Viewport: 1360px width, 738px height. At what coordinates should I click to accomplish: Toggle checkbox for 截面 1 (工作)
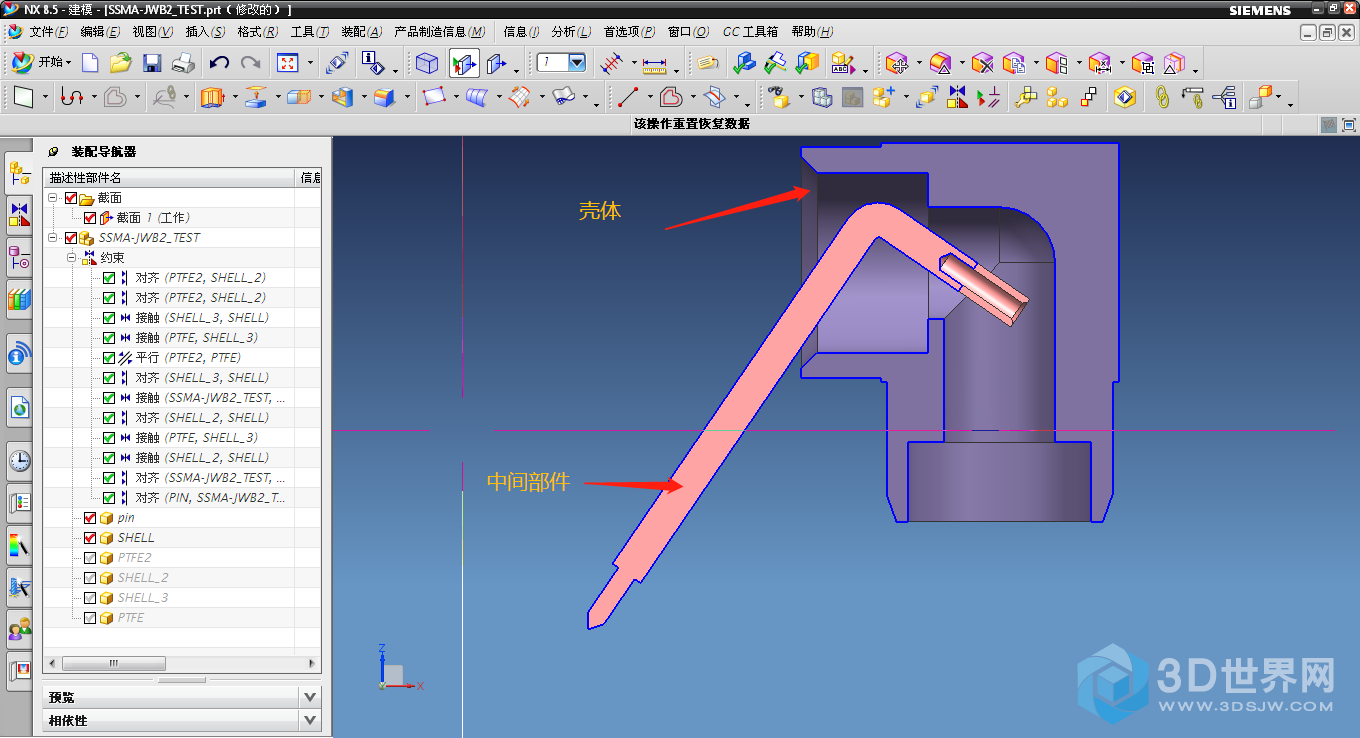tap(90, 218)
